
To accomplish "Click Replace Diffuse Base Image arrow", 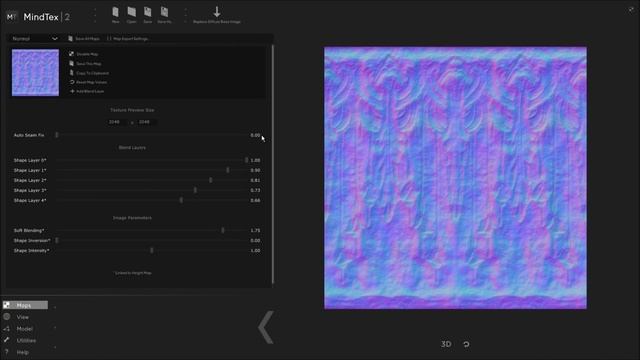I will pos(217,12).
